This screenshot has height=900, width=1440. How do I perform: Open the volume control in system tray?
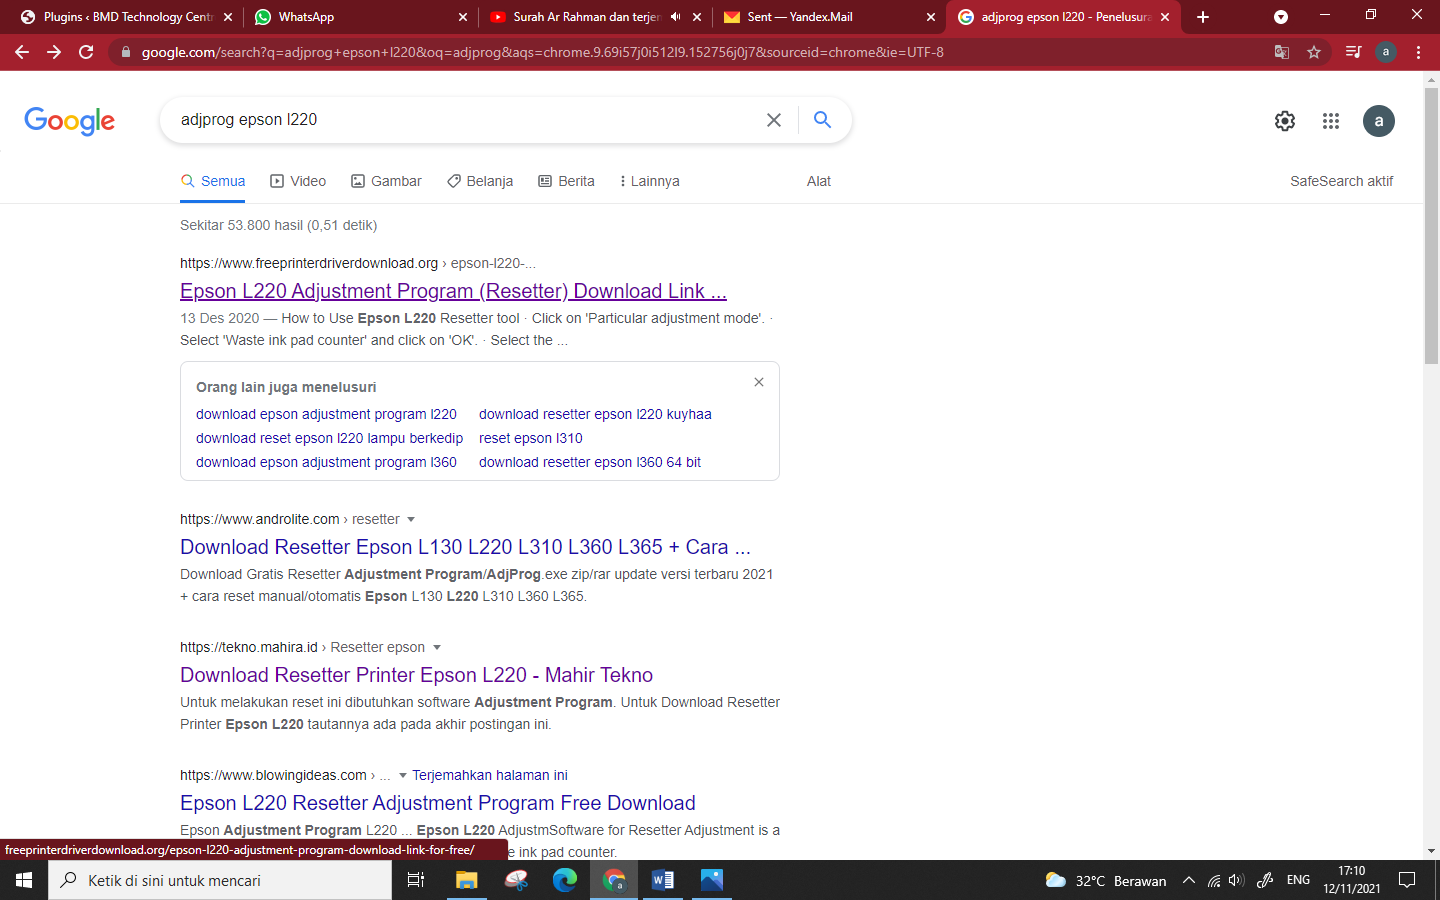(x=1236, y=880)
